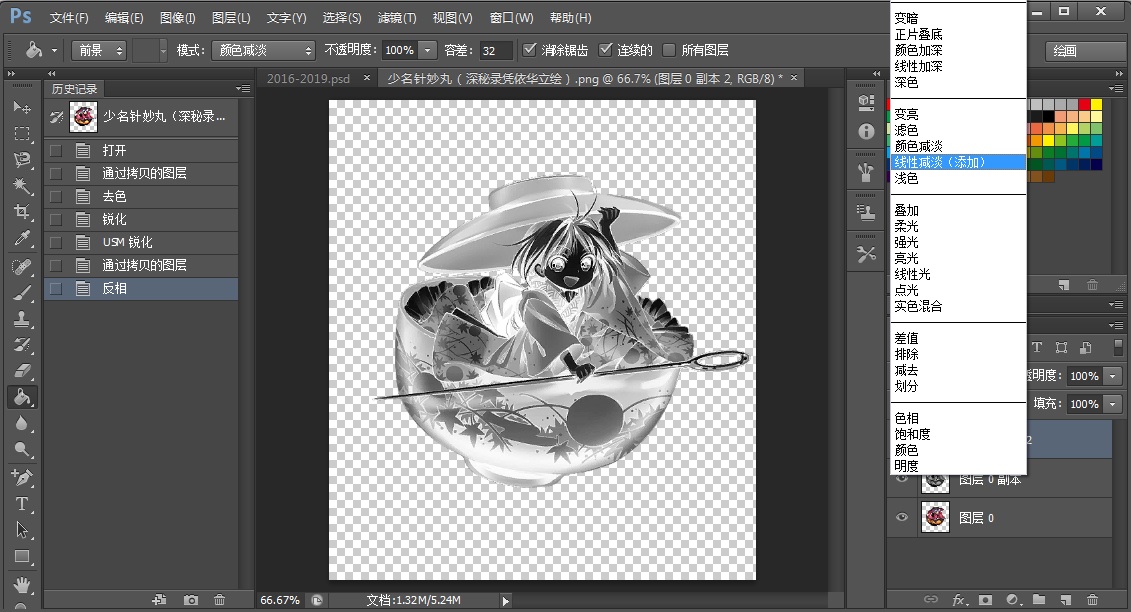1131x612 pixels.
Task: Set history brush source on 去色 state
Action: pos(56,196)
